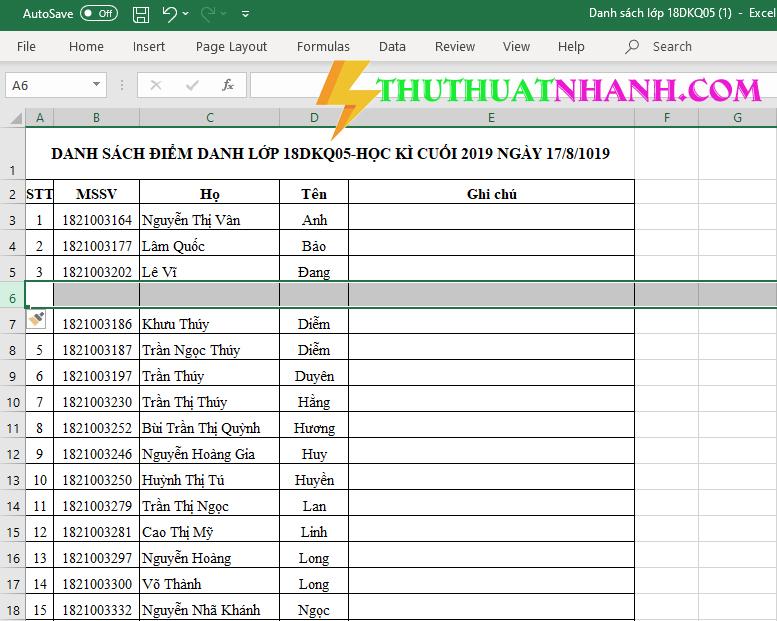
Task: Select column B header
Action: tap(97, 118)
